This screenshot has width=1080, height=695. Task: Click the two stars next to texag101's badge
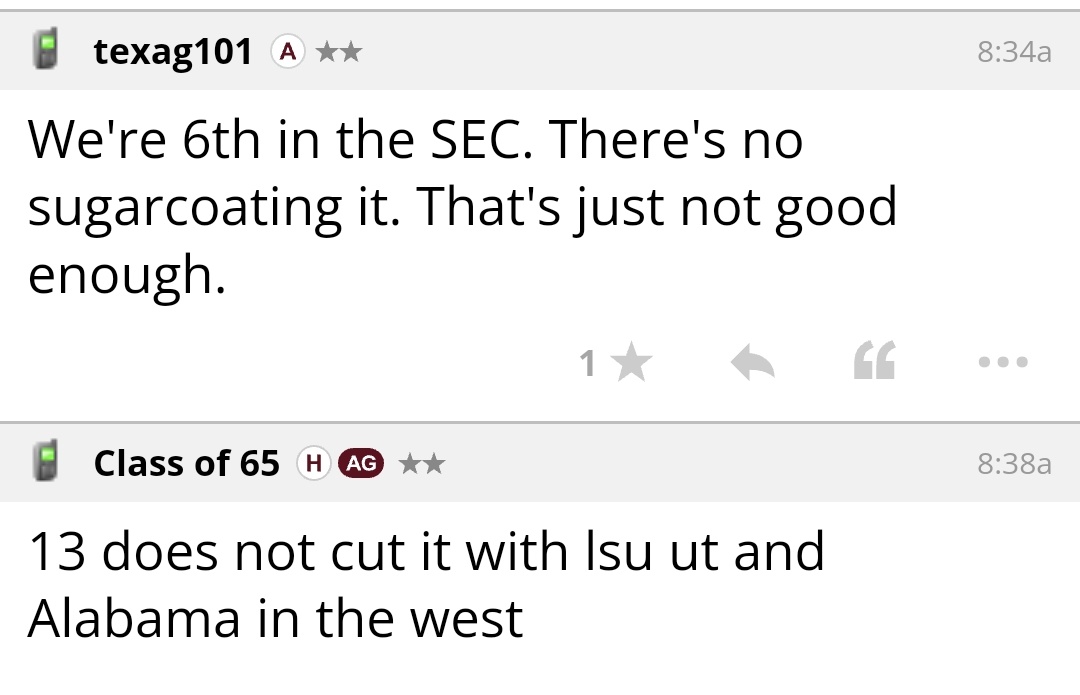click(338, 52)
